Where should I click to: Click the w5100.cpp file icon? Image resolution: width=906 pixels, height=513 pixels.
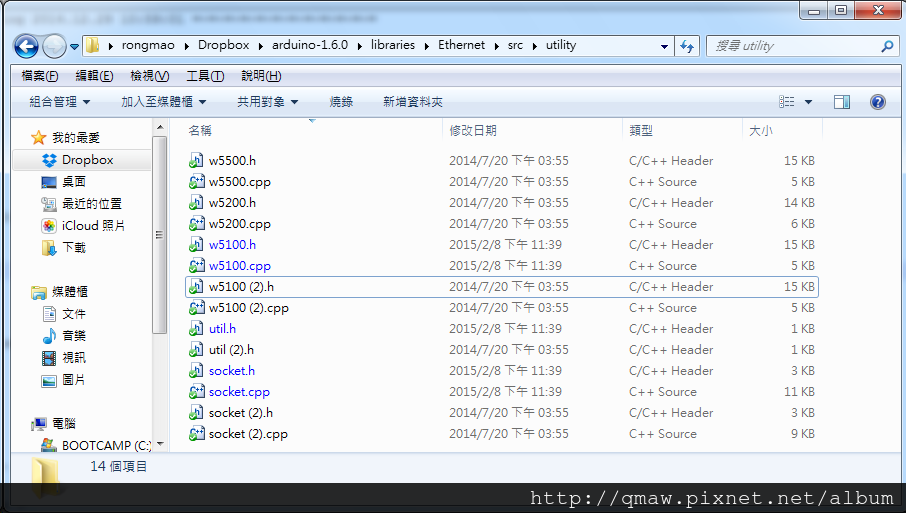click(x=196, y=266)
